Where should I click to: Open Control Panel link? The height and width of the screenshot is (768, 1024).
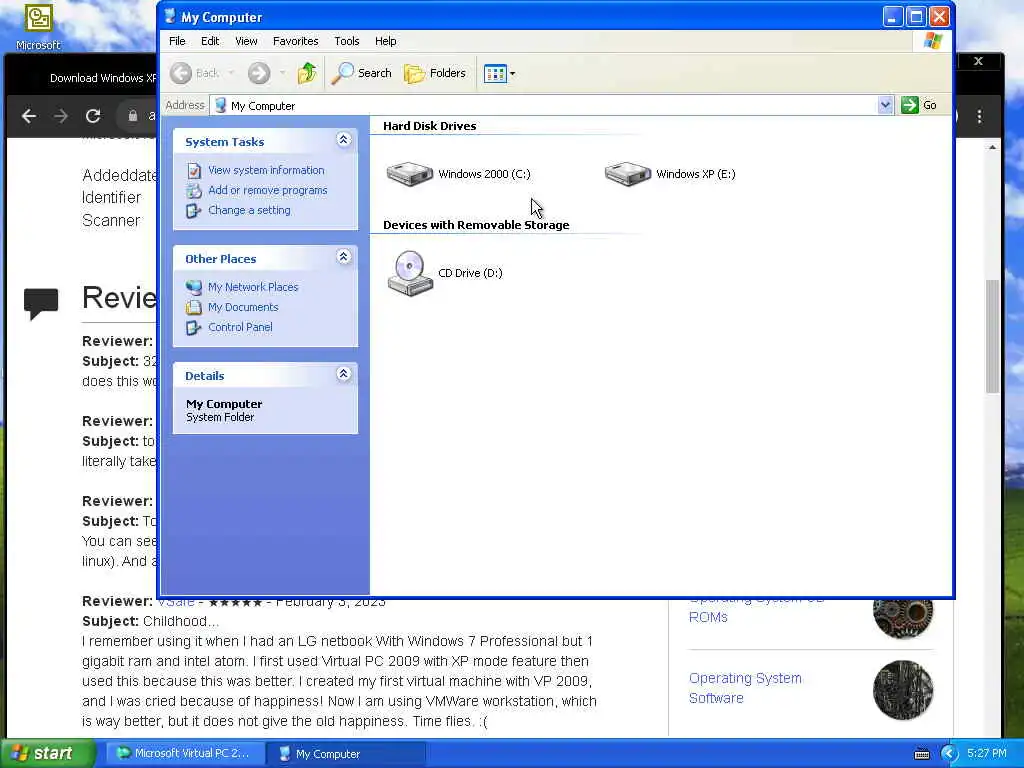point(240,327)
